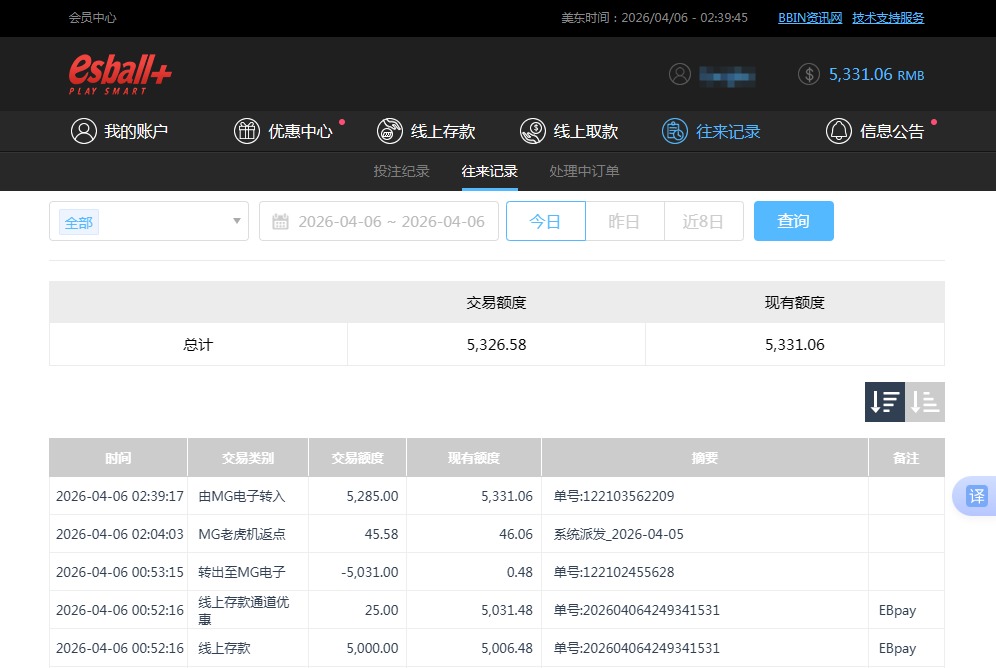Switch to the 投注纪录 tab
The height and width of the screenshot is (668, 996).
point(401,171)
